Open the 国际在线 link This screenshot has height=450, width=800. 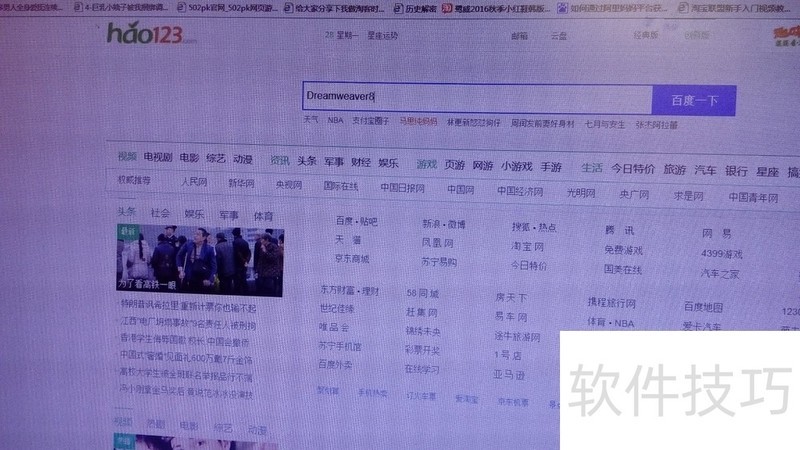tap(341, 186)
